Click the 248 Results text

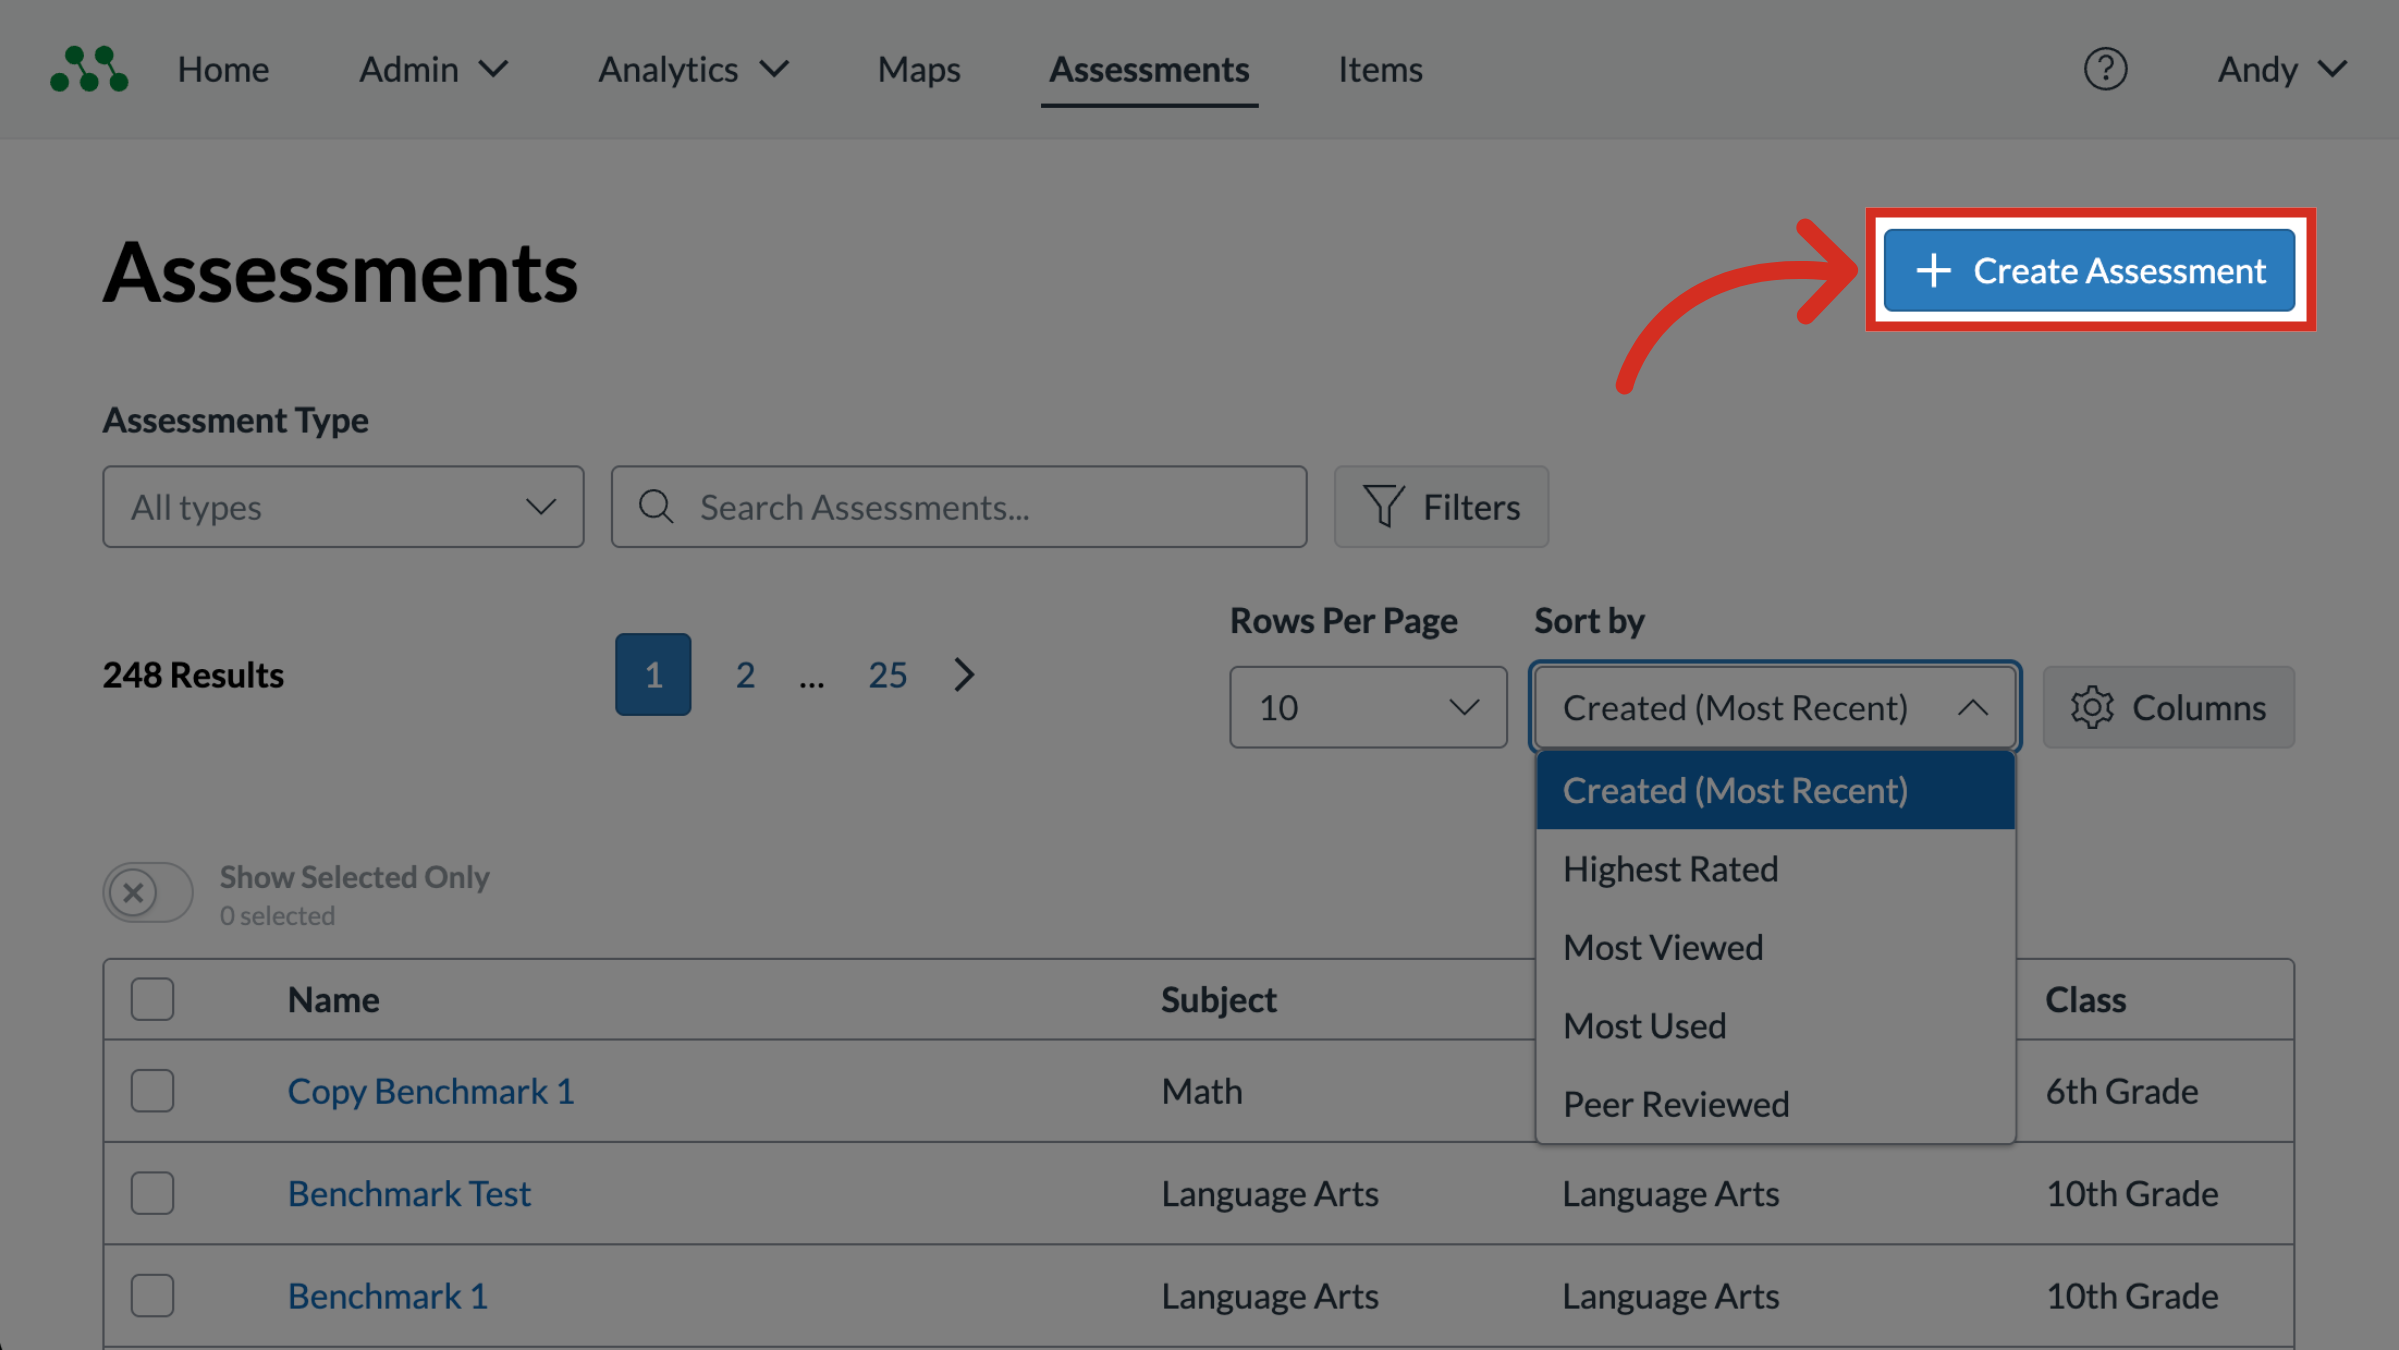(x=193, y=675)
